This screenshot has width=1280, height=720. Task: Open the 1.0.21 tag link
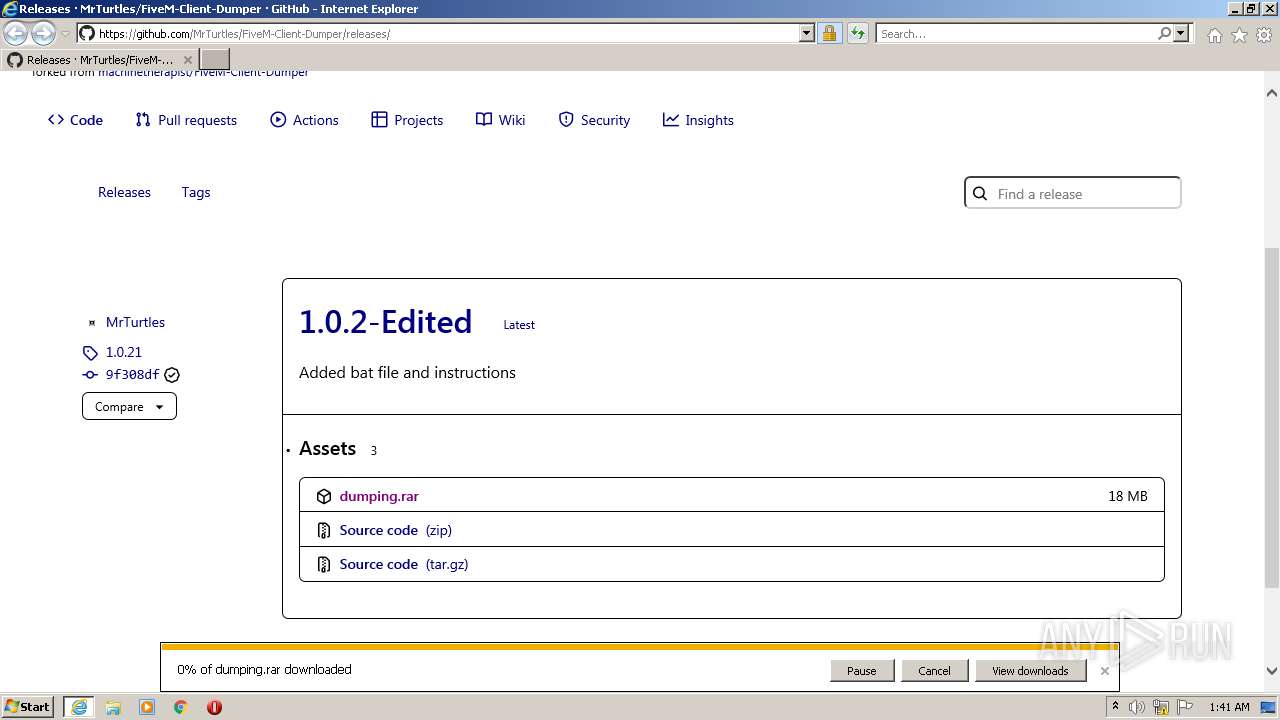[x=124, y=352]
